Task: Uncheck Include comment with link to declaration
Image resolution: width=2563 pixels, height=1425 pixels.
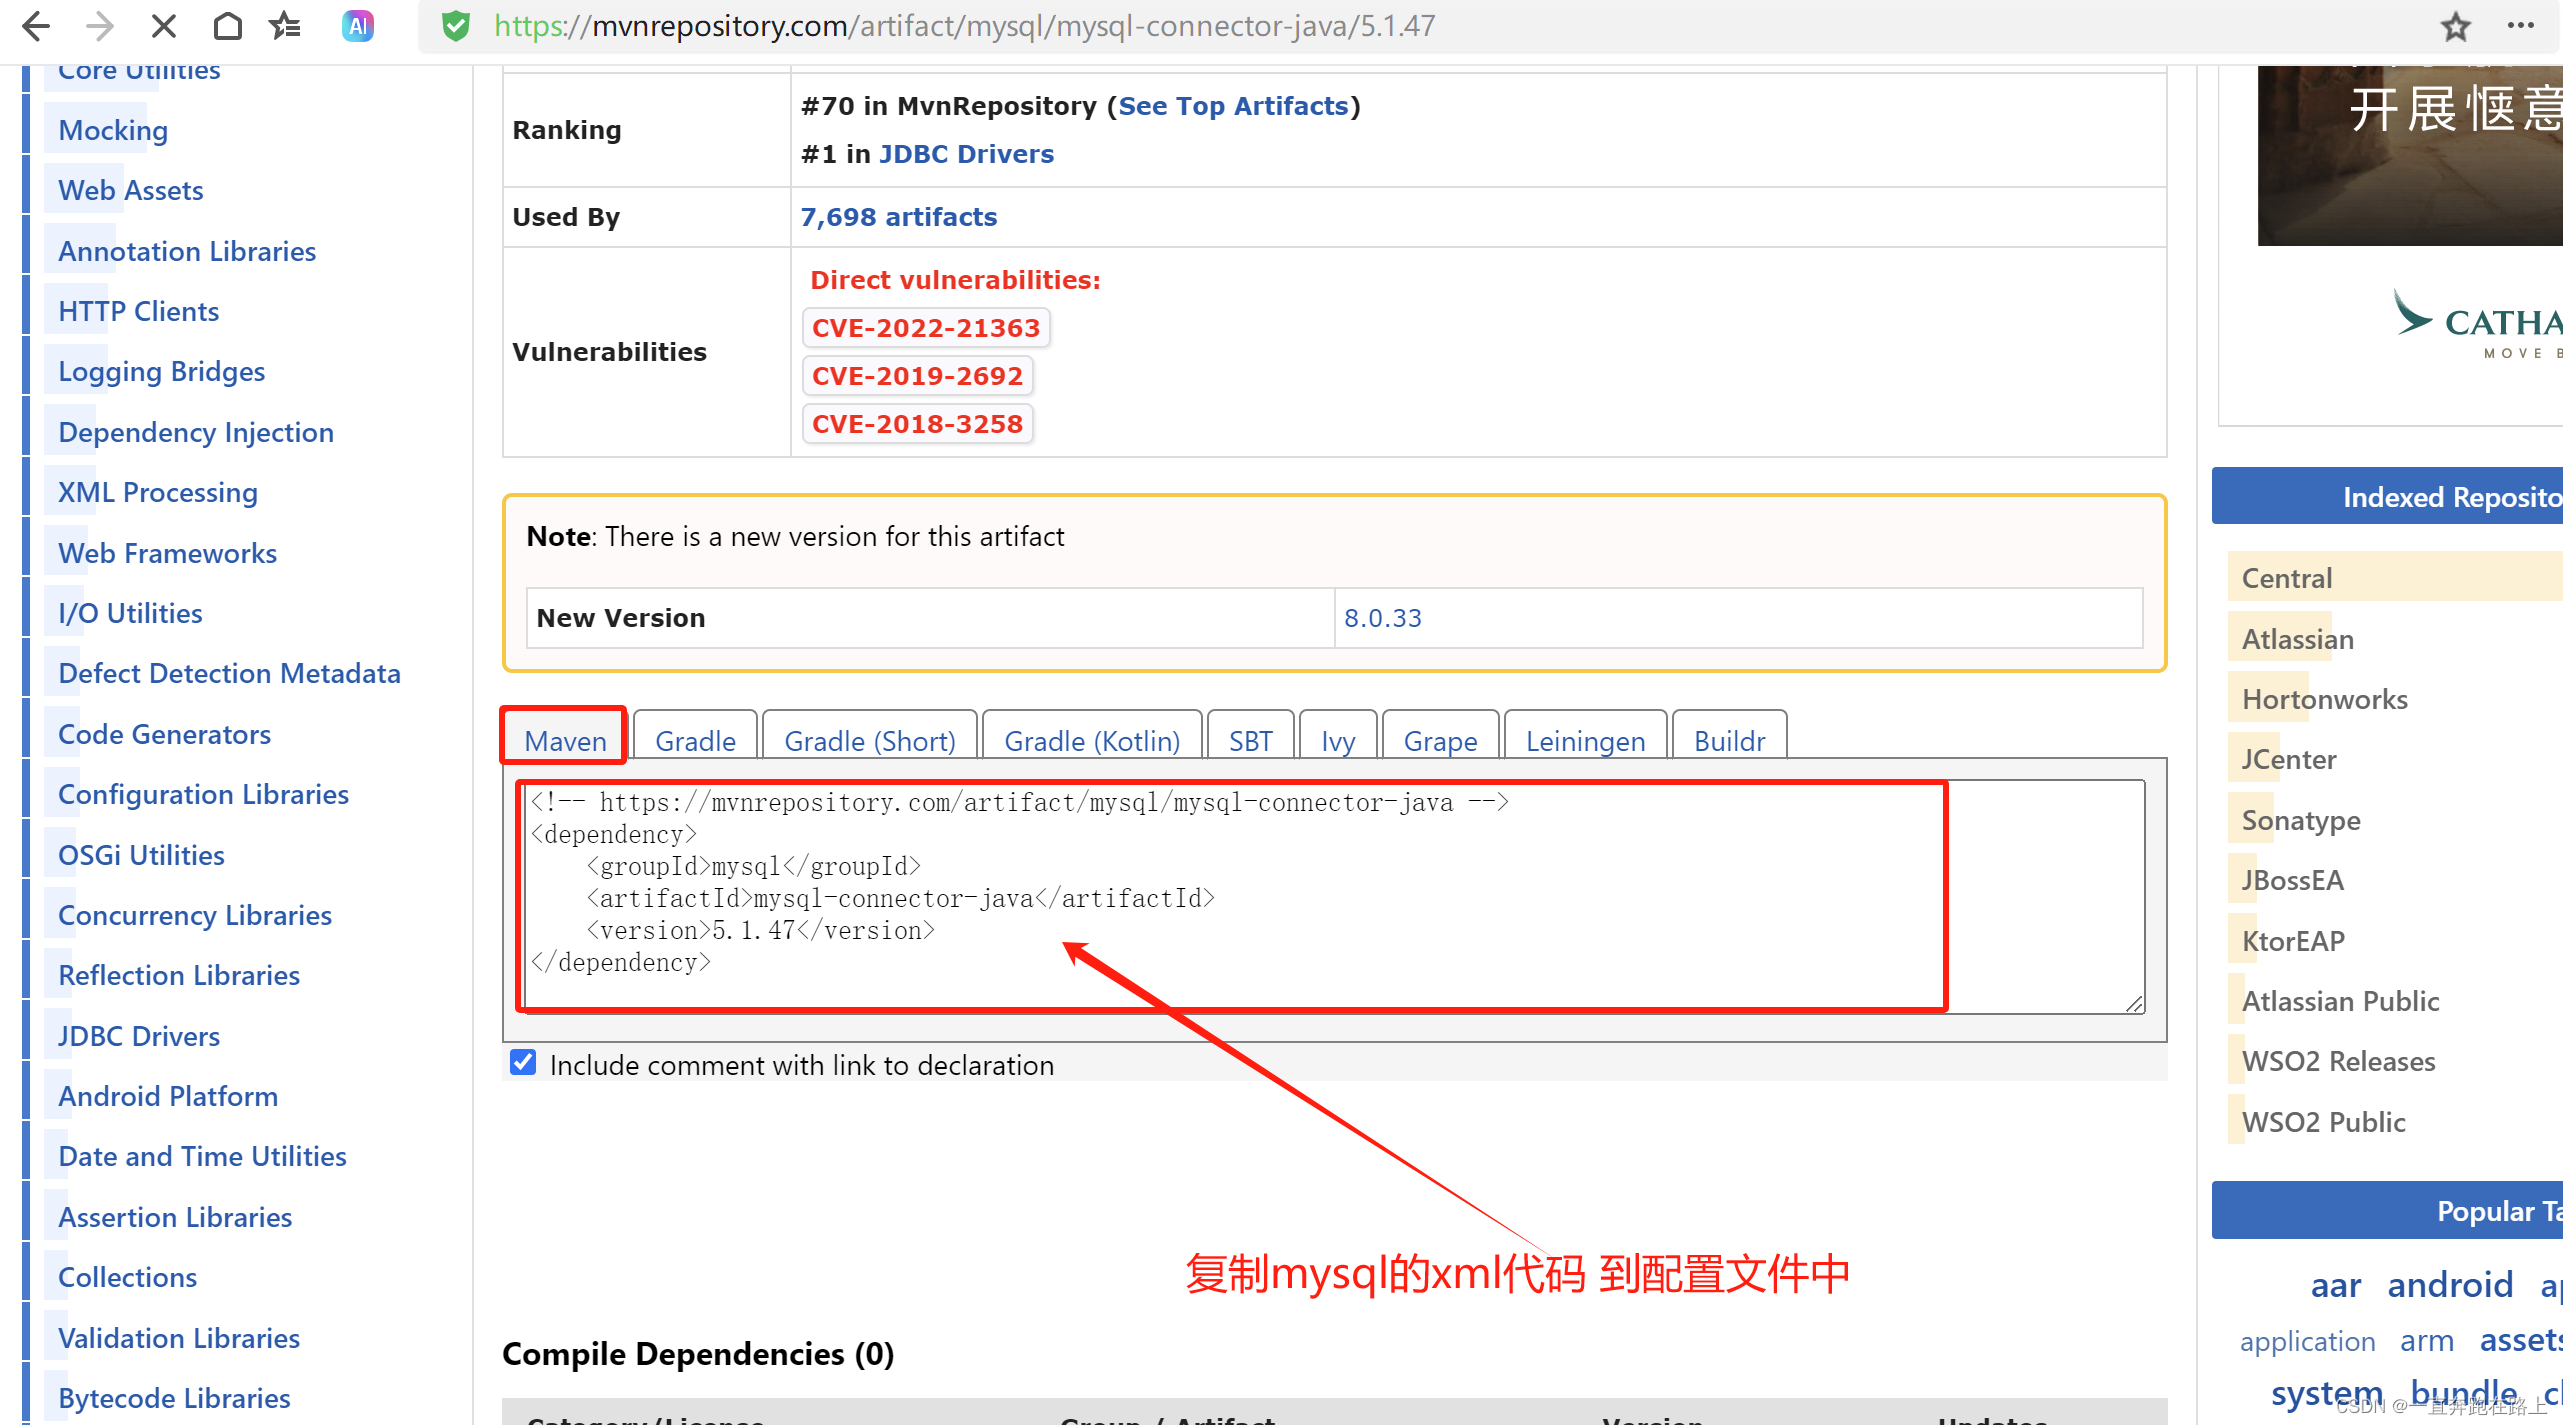Action: pos(523,1062)
